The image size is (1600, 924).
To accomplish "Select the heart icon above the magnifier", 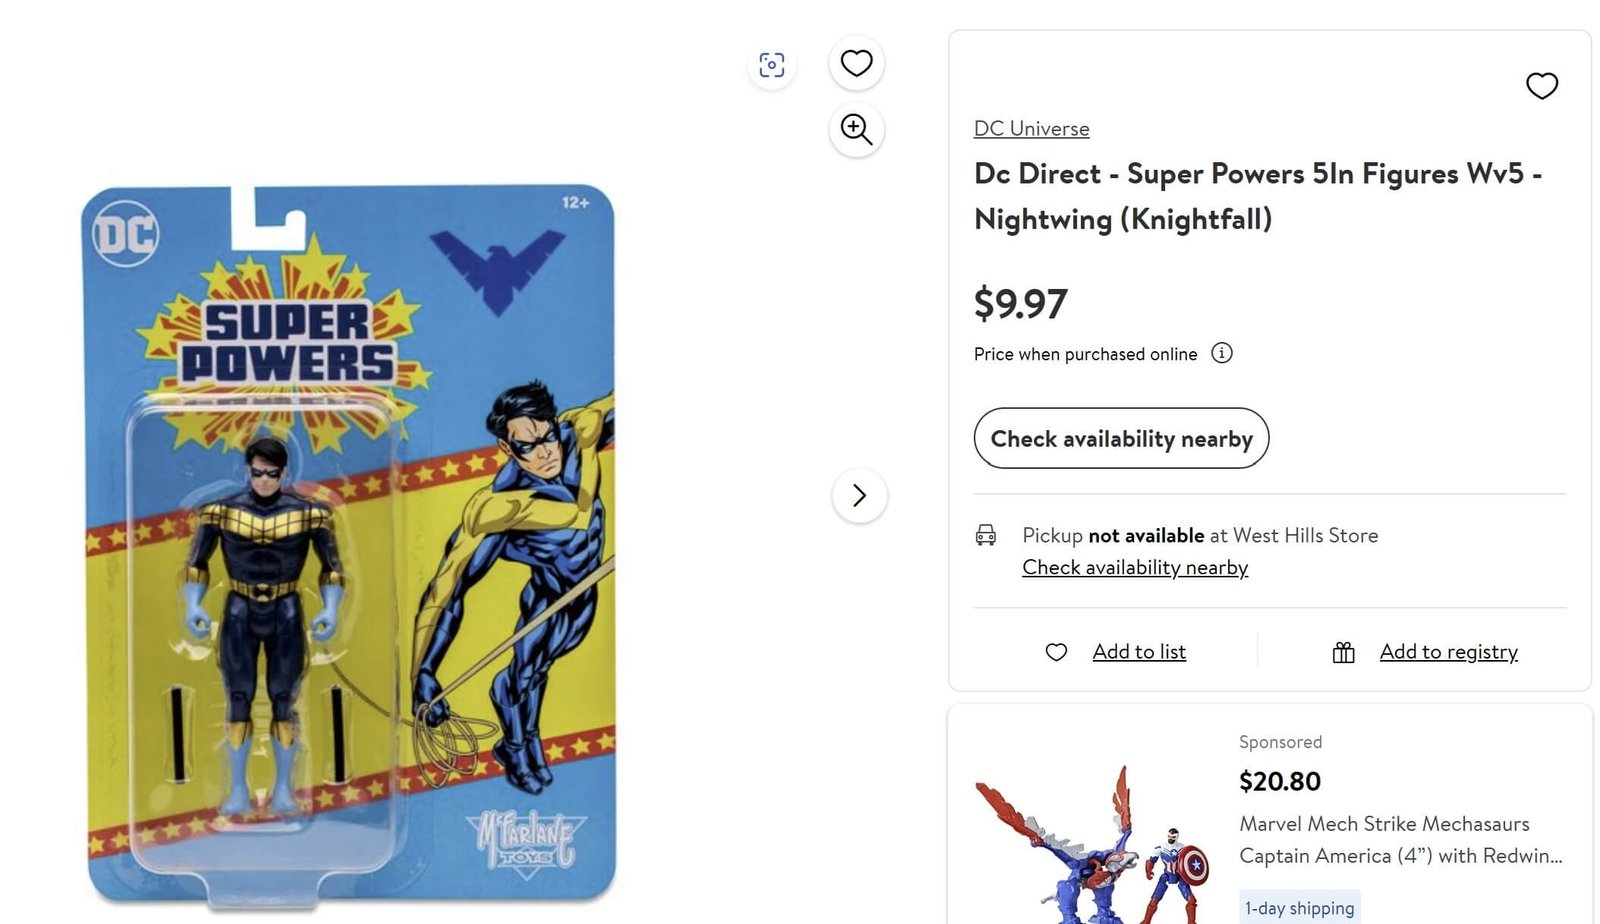I will click(856, 62).
